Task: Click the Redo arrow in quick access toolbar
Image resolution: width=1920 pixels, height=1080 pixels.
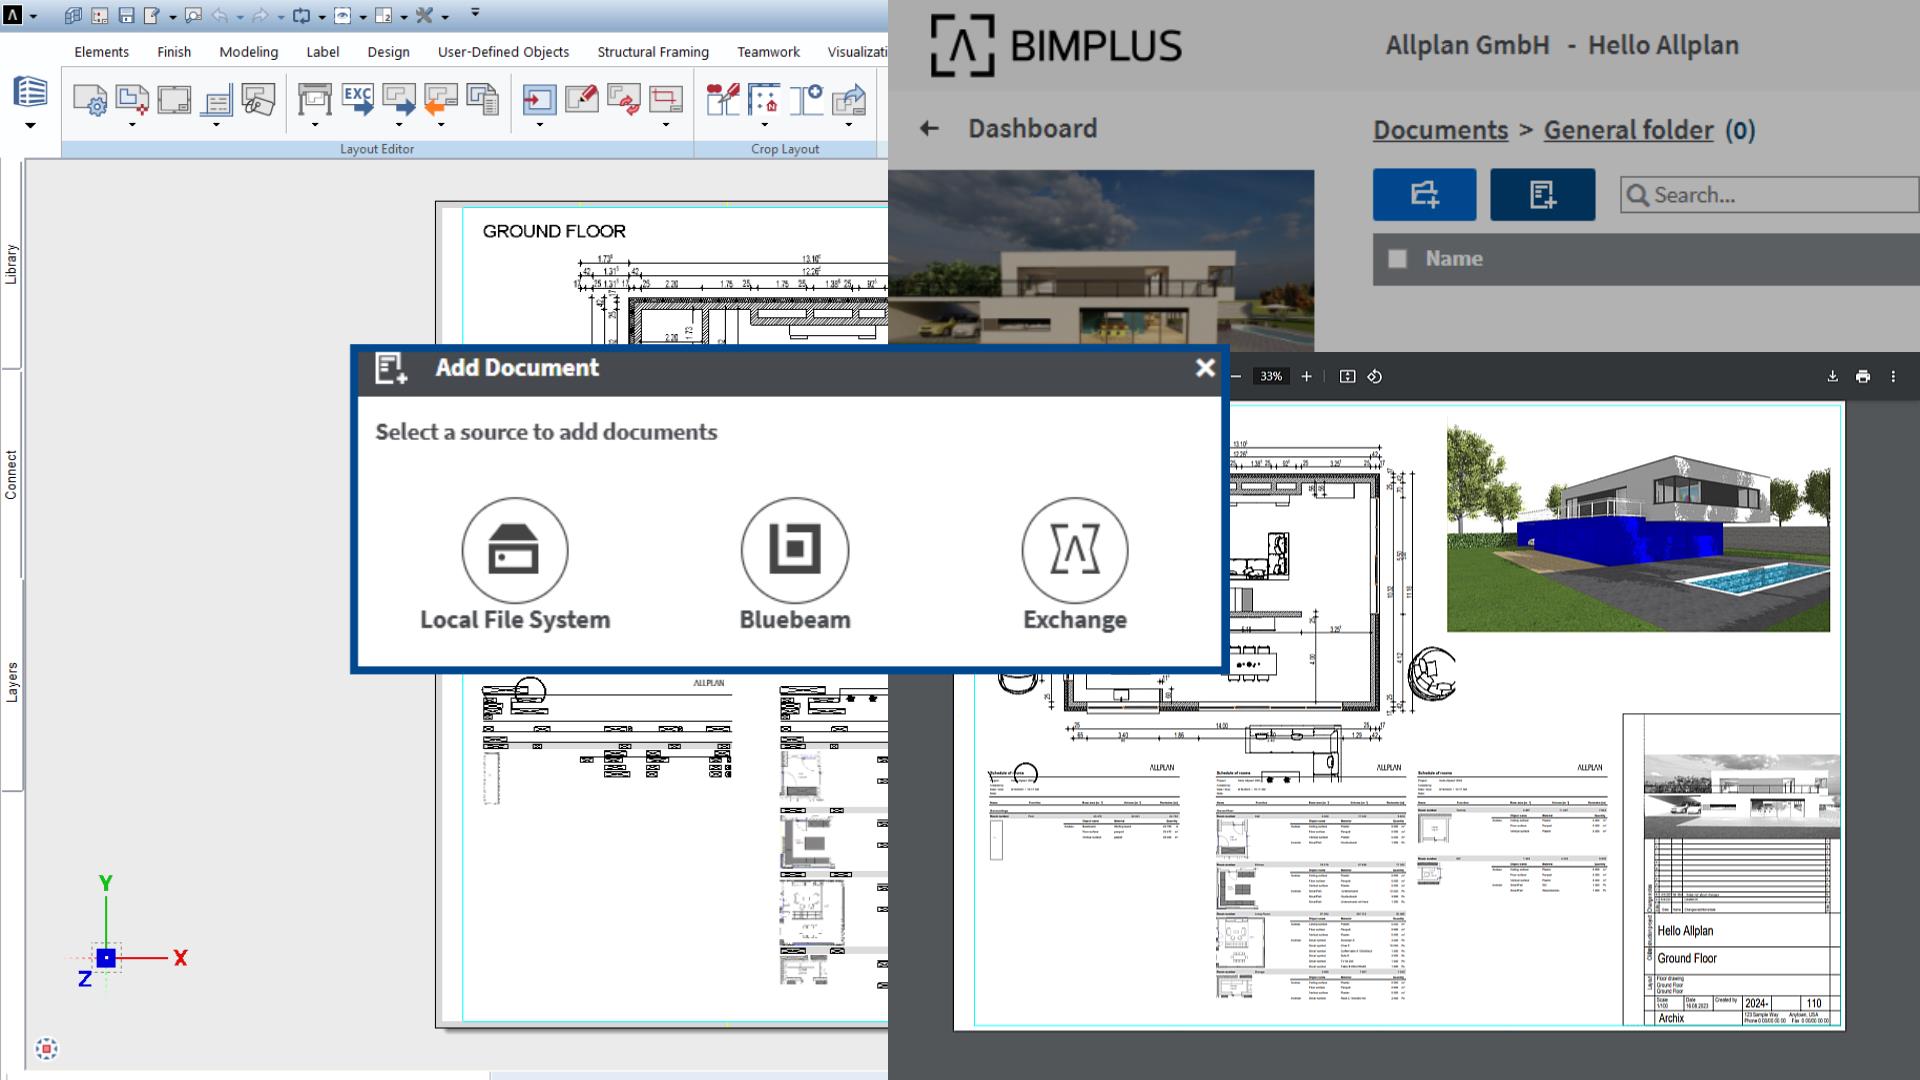Action: coord(260,15)
